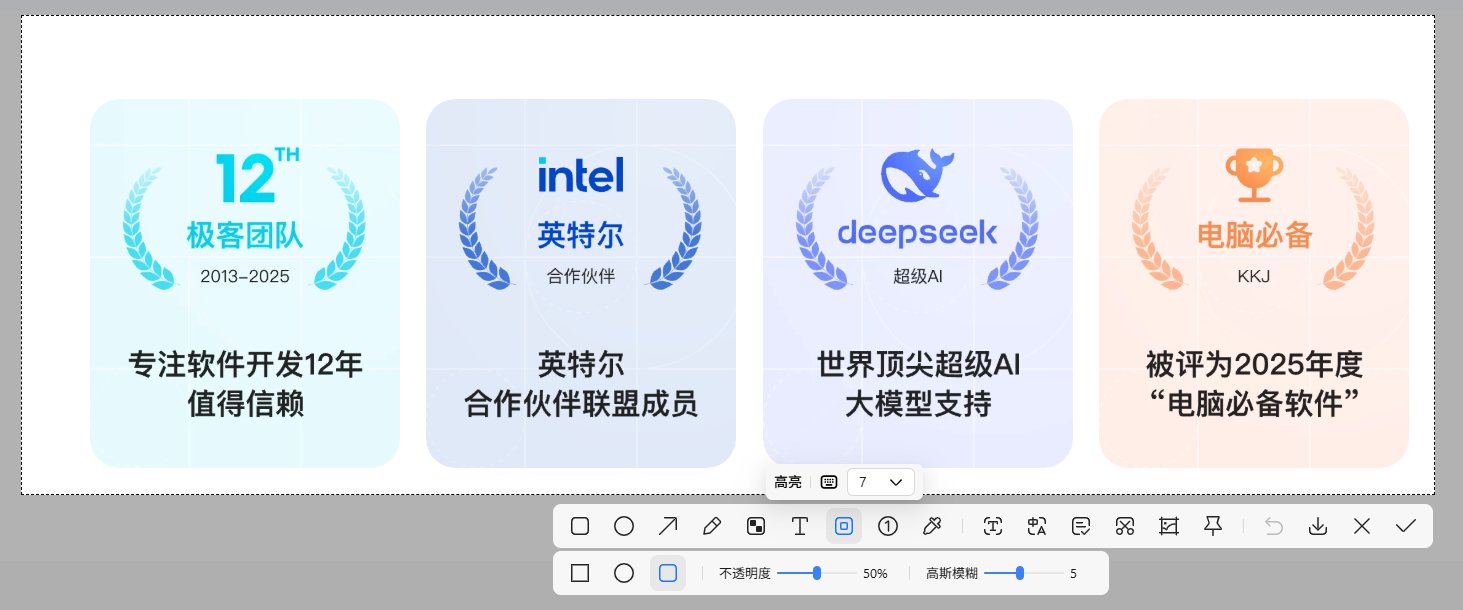The height and width of the screenshot is (610, 1463).
Task: Click the text 极客团队
Action: click(244, 235)
